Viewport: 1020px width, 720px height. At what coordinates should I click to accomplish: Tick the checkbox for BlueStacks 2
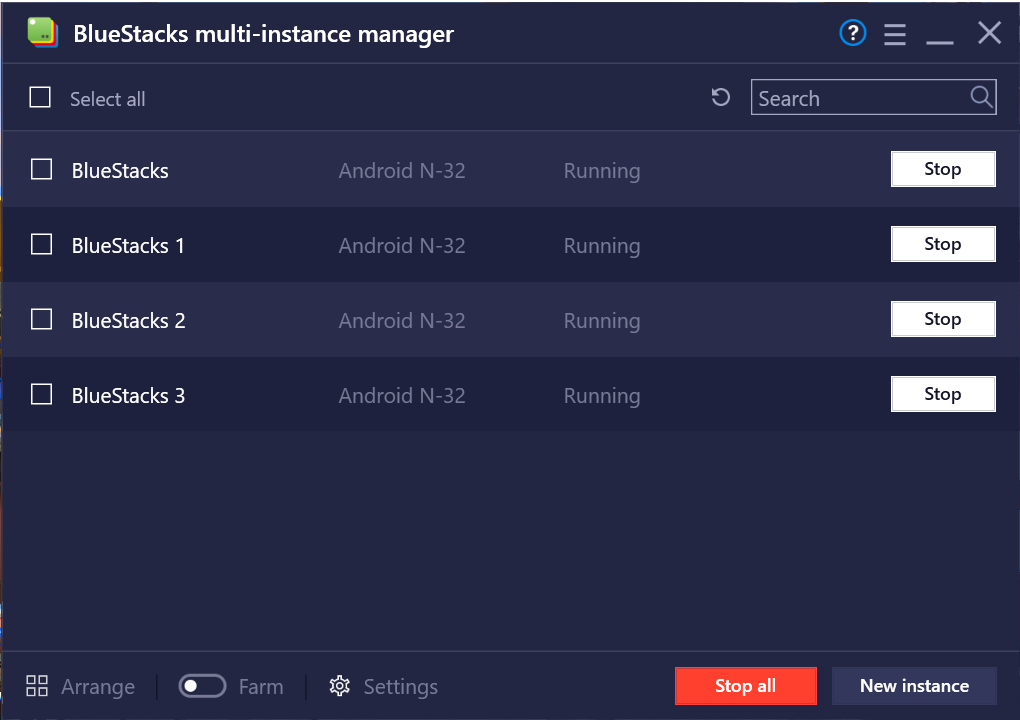42,319
